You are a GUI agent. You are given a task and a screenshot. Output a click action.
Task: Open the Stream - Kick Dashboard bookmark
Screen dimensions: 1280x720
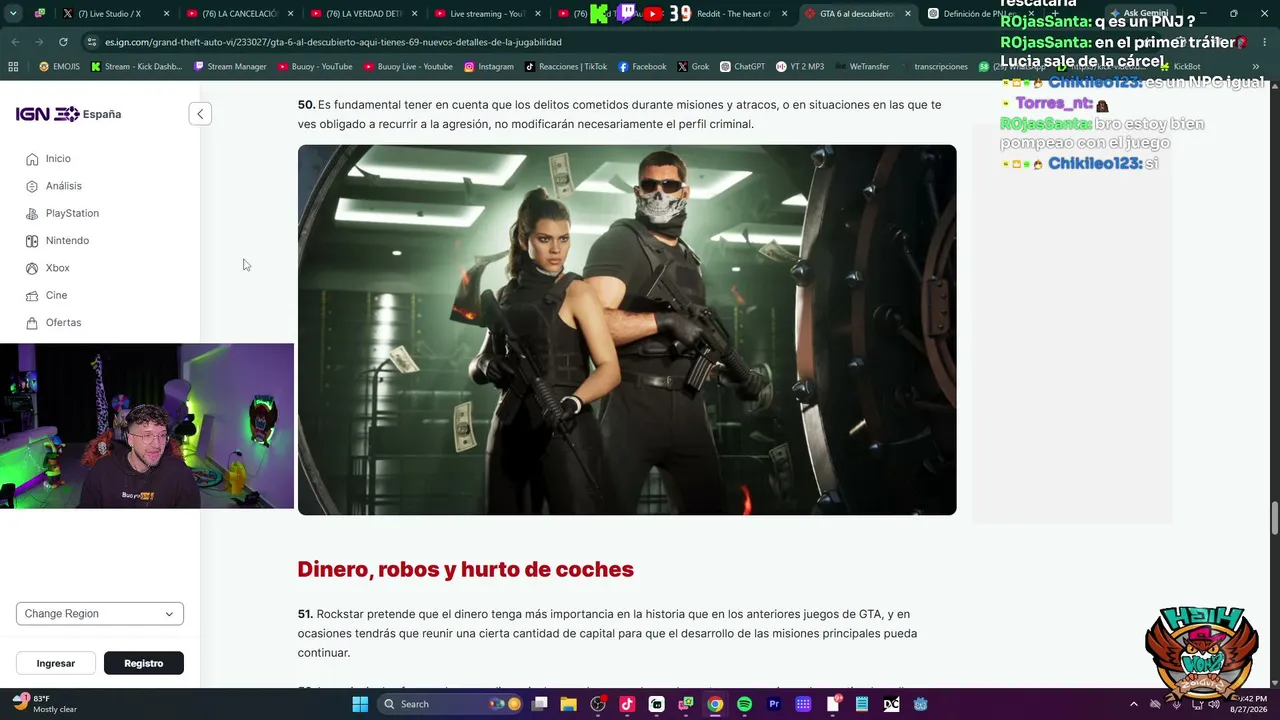point(137,67)
